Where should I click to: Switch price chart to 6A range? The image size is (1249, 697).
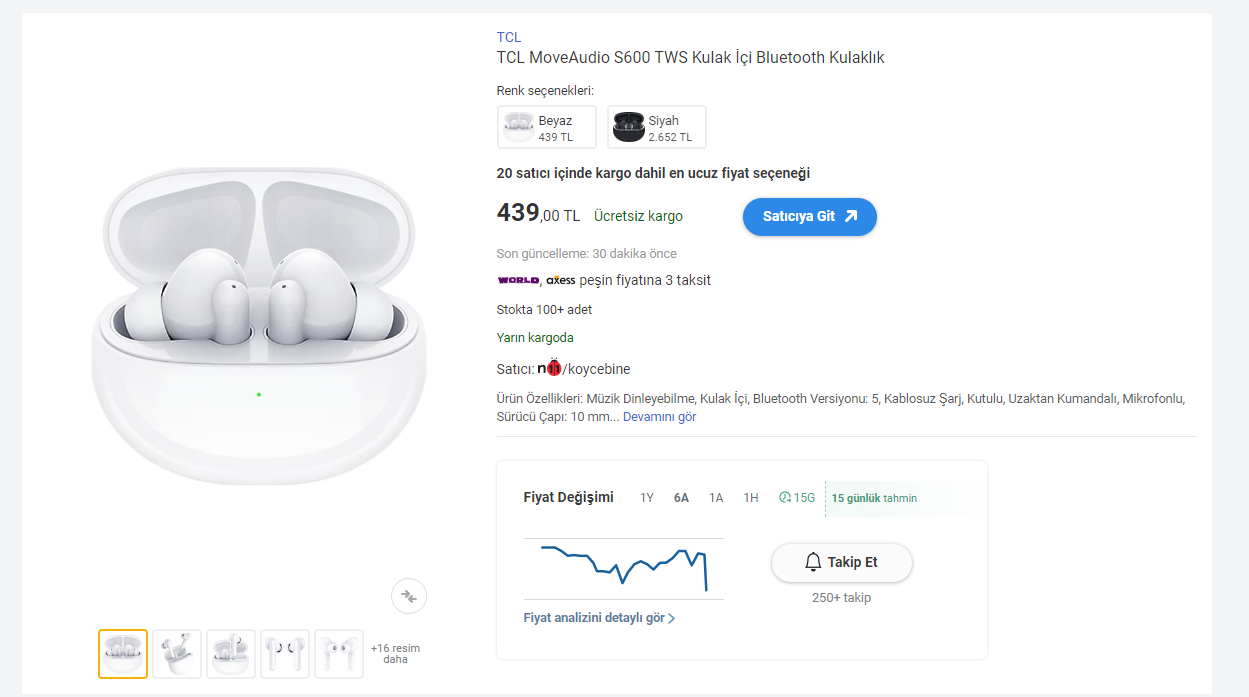coord(681,498)
